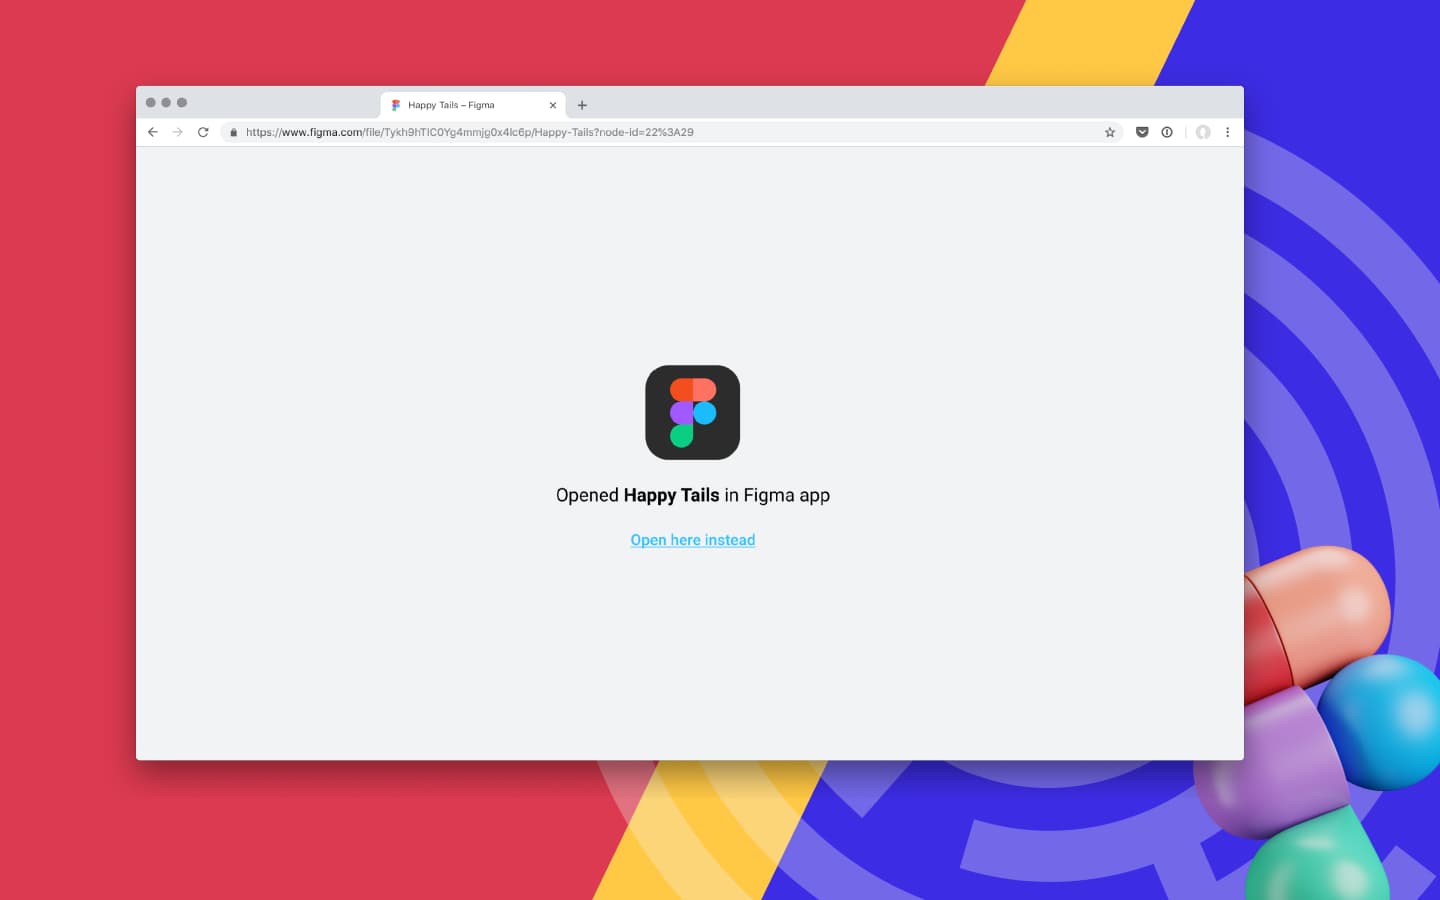The image size is (1440, 900).
Task: Open the profile avatar icon
Action: click(1203, 132)
